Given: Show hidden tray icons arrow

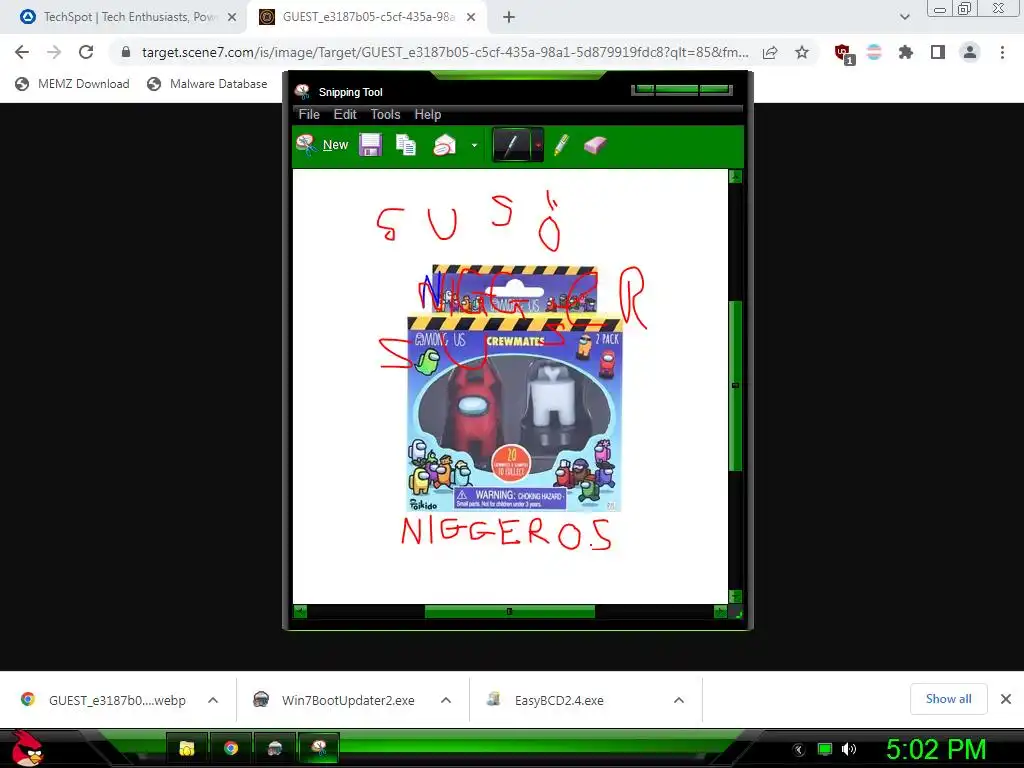Looking at the screenshot, I should pyautogui.click(x=799, y=749).
